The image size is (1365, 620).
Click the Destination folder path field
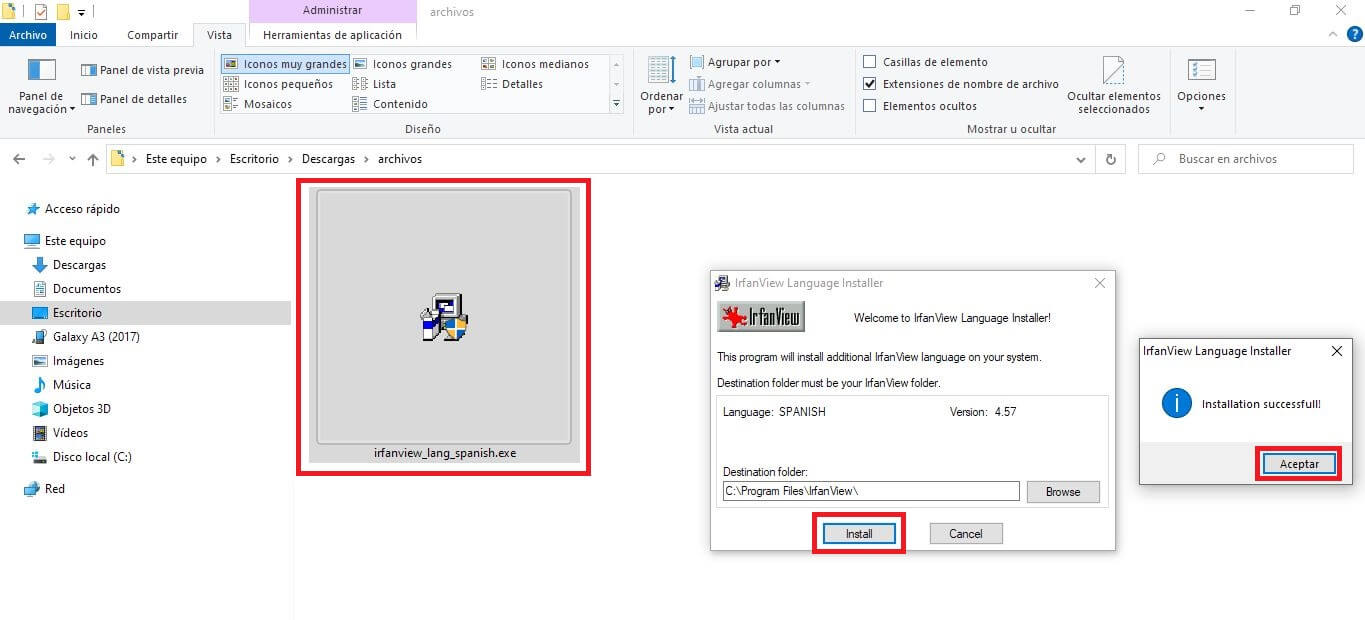pyautogui.click(x=871, y=491)
